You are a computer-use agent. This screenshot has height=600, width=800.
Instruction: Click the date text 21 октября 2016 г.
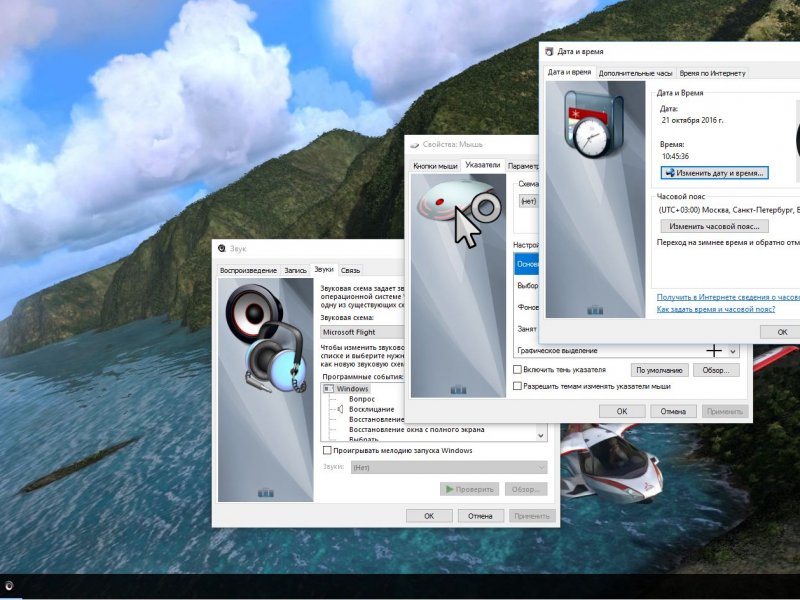click(x=692, y=120)
